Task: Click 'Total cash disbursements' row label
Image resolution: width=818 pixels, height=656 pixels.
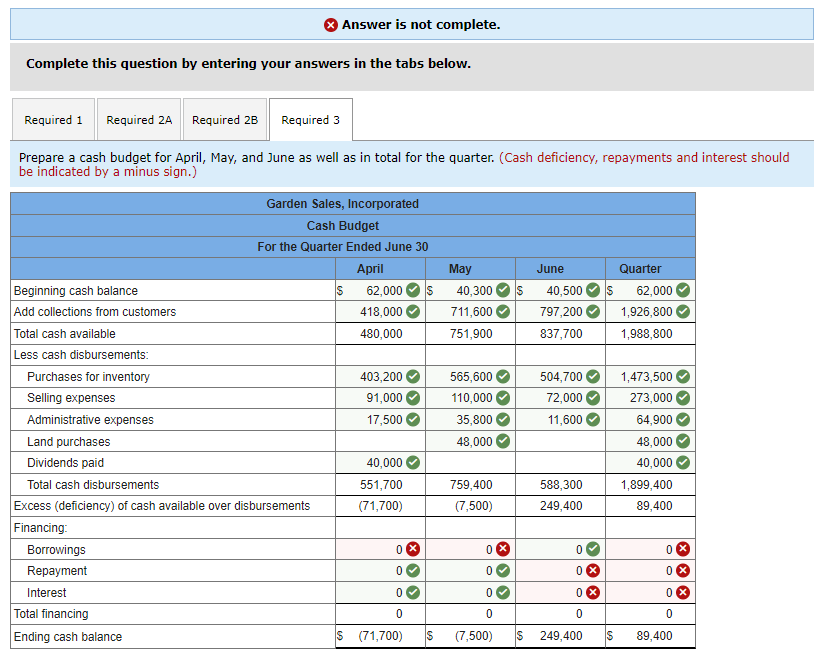Action: pyautogui.click(x=93, y=485)
